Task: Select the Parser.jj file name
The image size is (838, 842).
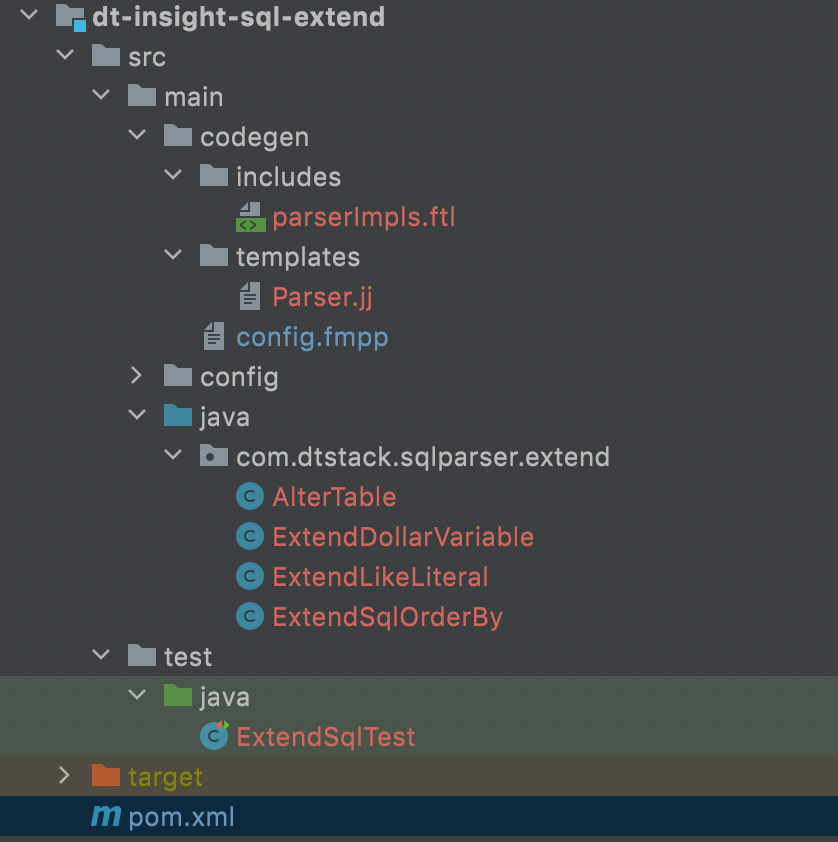Action: (x=322, y=297)
